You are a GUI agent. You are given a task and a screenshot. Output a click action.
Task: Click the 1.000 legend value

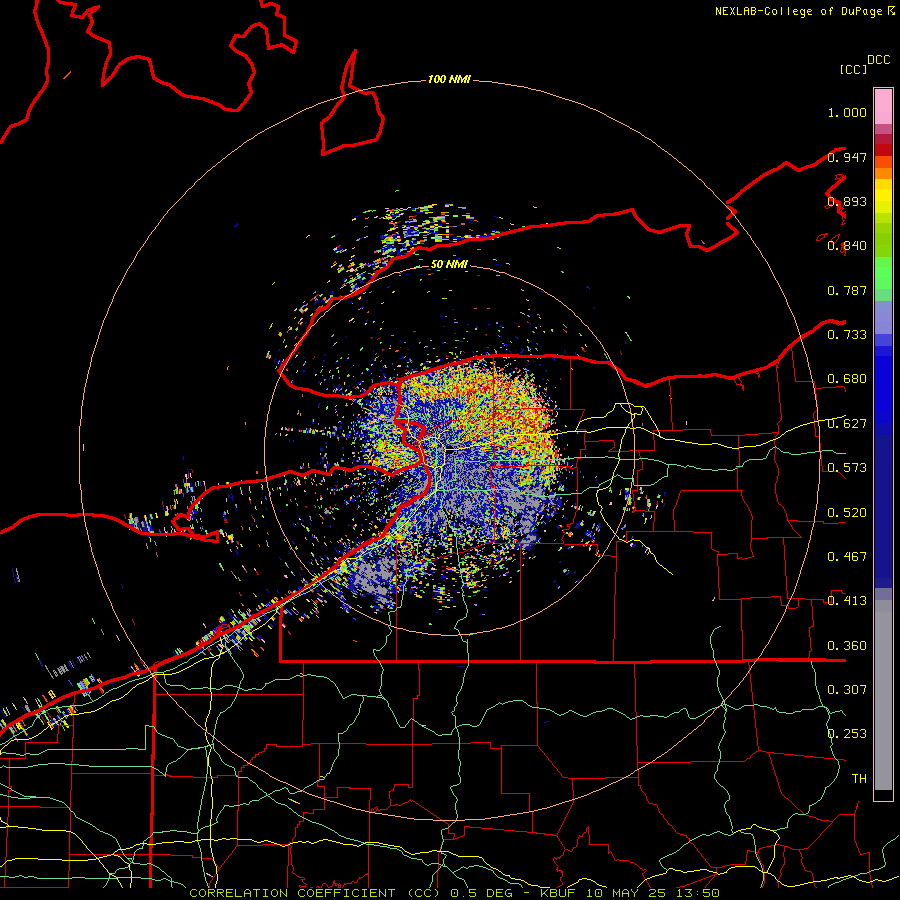click(x=847, y=112)
